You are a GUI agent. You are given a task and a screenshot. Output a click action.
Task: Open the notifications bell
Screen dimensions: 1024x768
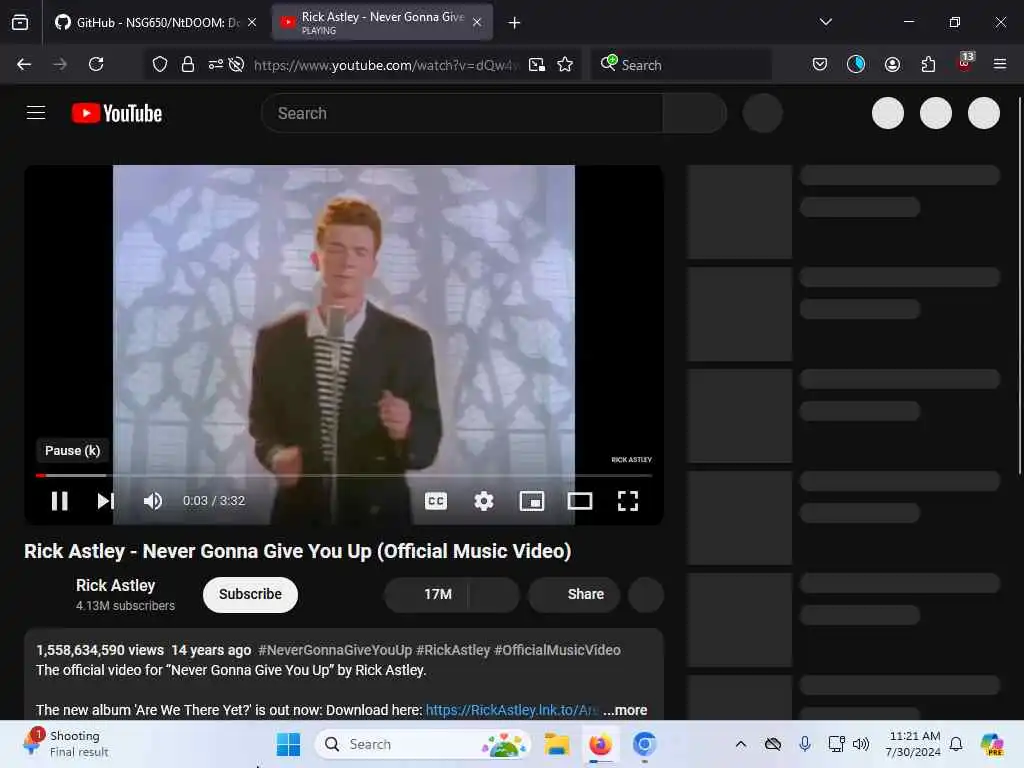pos(956,744)
